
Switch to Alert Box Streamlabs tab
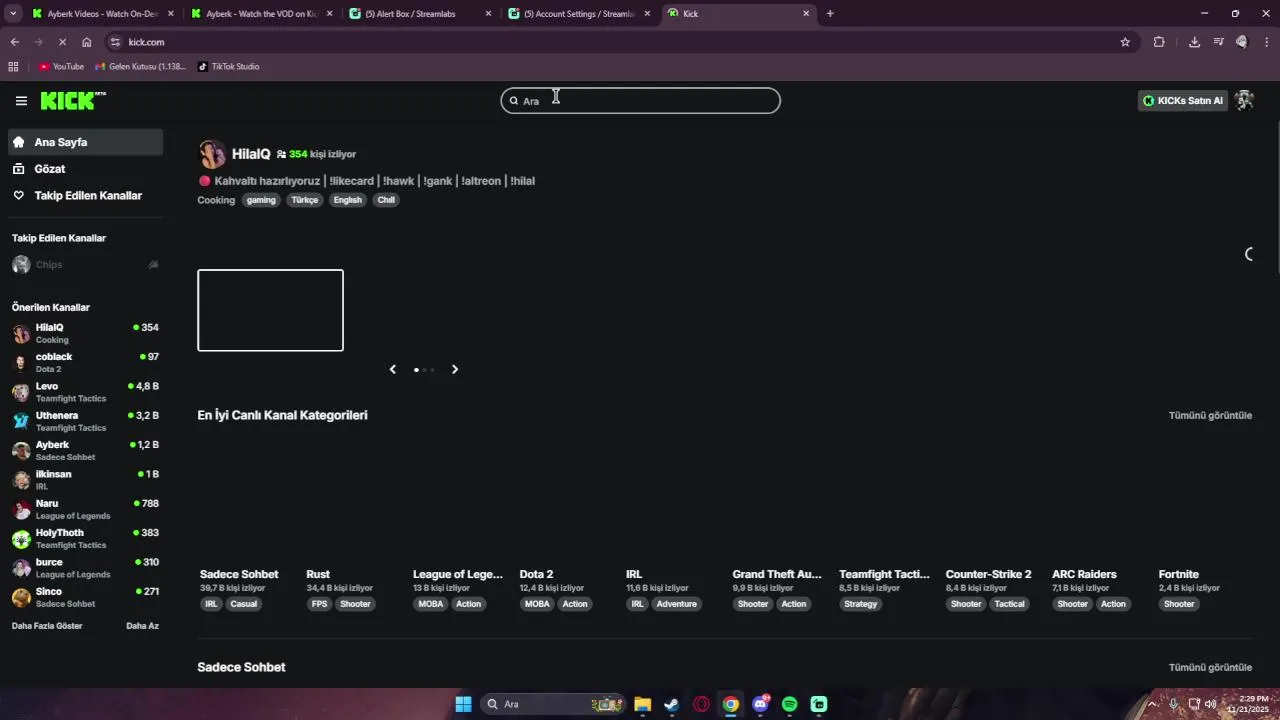(x=420, y=13)
